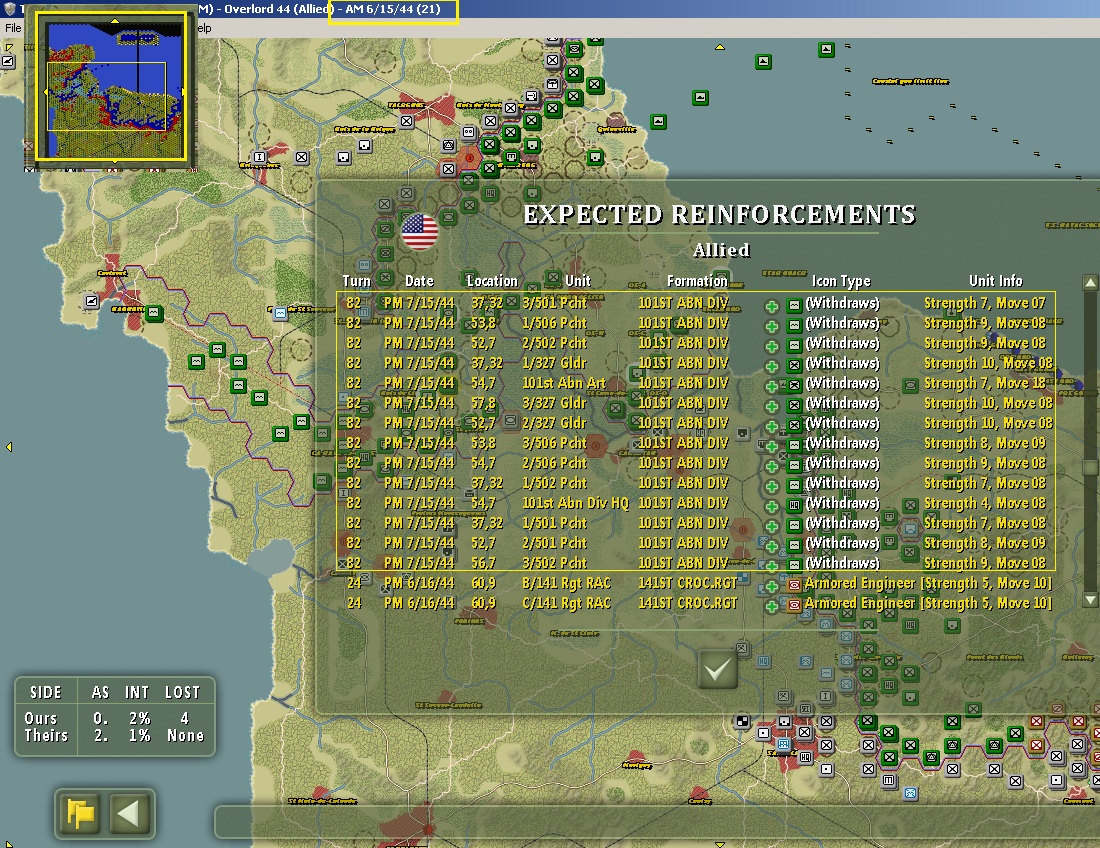
Task: Click the left arrow back button
Action: pyautogui.click(x=129, y=814)
